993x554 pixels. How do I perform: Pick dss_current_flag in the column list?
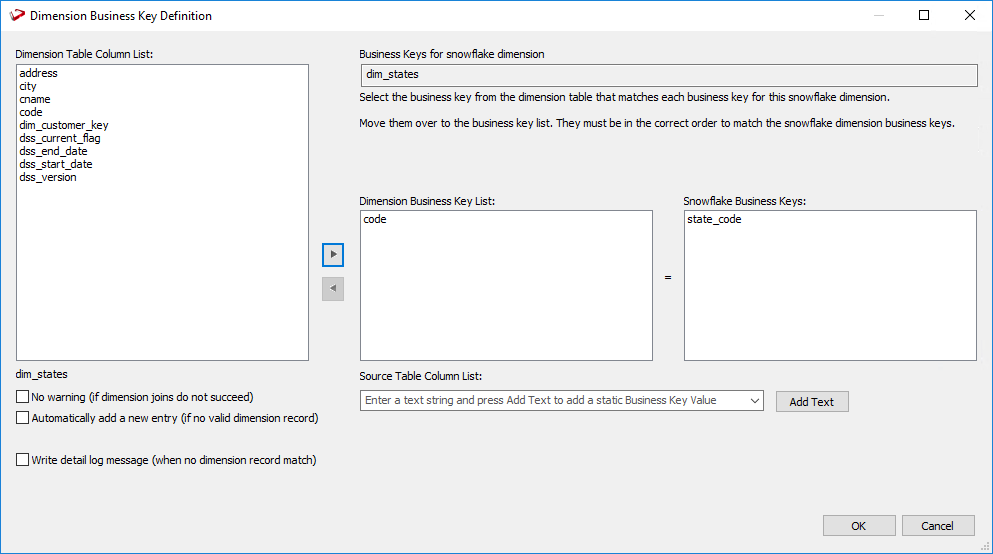pos(59,138)
